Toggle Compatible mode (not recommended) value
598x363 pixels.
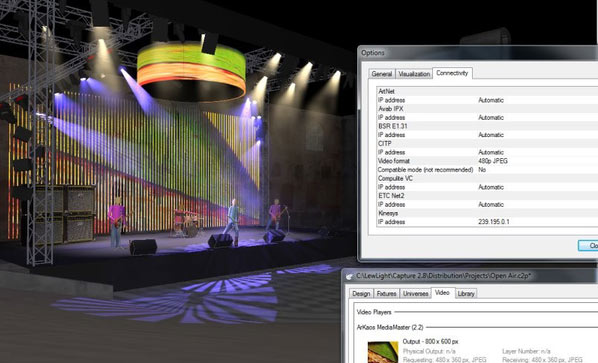pyautogui.click(x=482, y=170)
